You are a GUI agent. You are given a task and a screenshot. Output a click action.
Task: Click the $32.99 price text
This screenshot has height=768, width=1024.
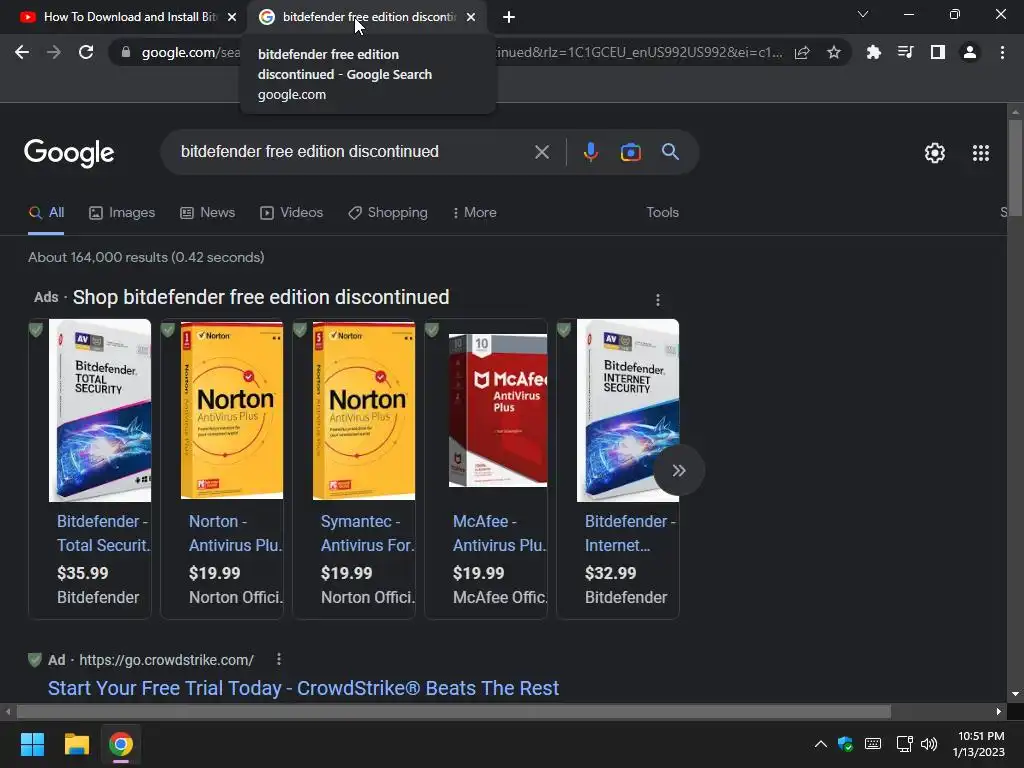(610, 573)
